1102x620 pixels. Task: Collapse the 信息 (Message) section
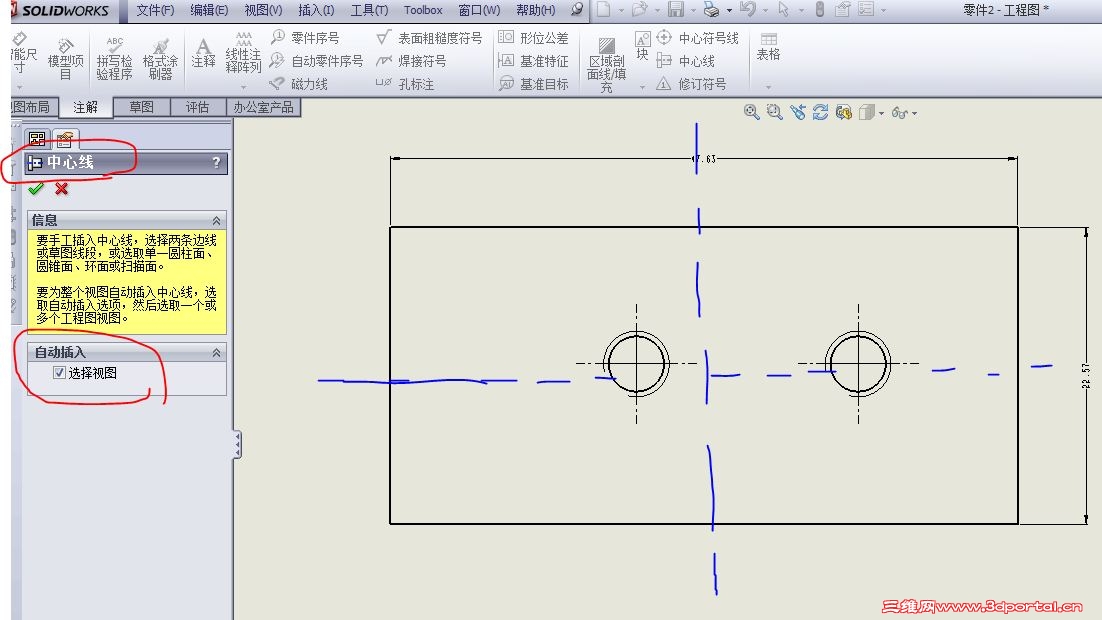point(216,221)
